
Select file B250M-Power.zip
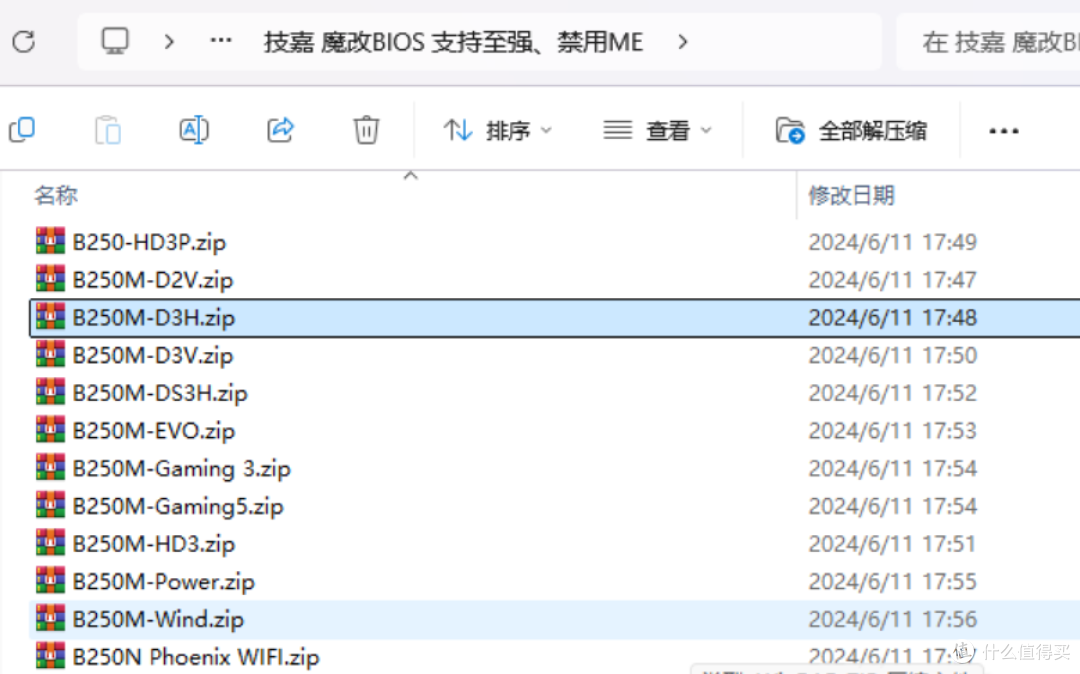pos(164,582)
